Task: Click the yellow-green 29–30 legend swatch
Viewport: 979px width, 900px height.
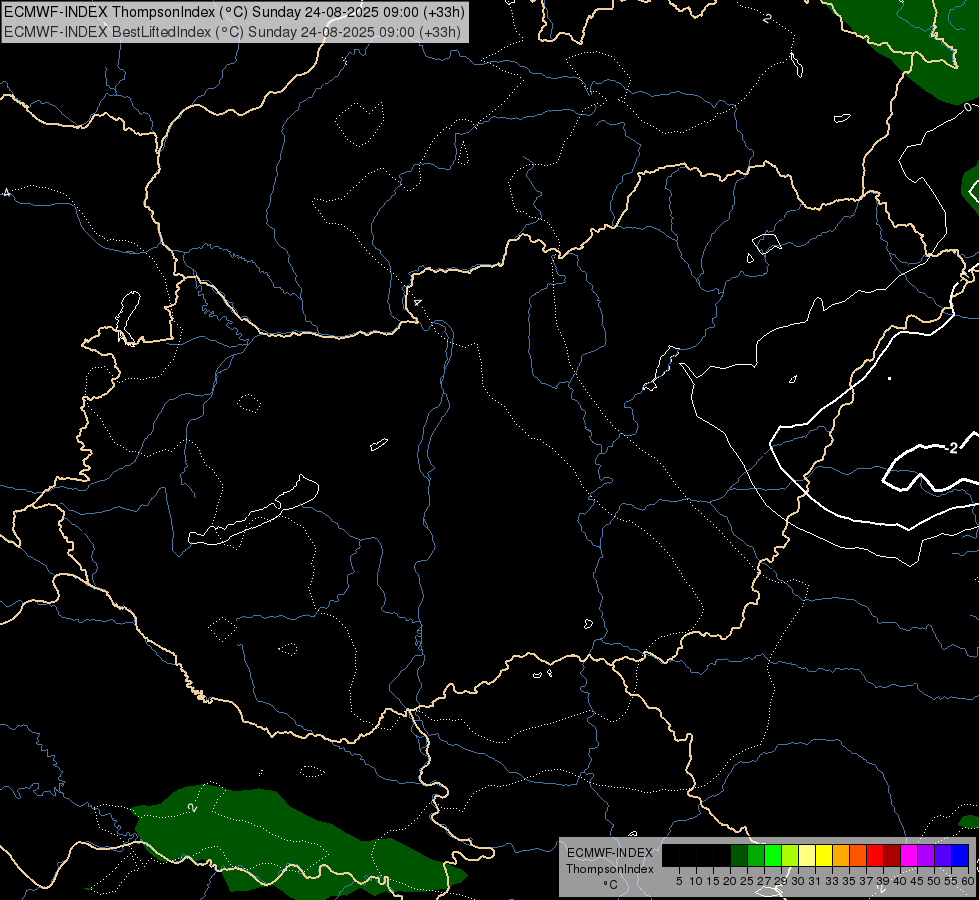Action: coord(790,855)
